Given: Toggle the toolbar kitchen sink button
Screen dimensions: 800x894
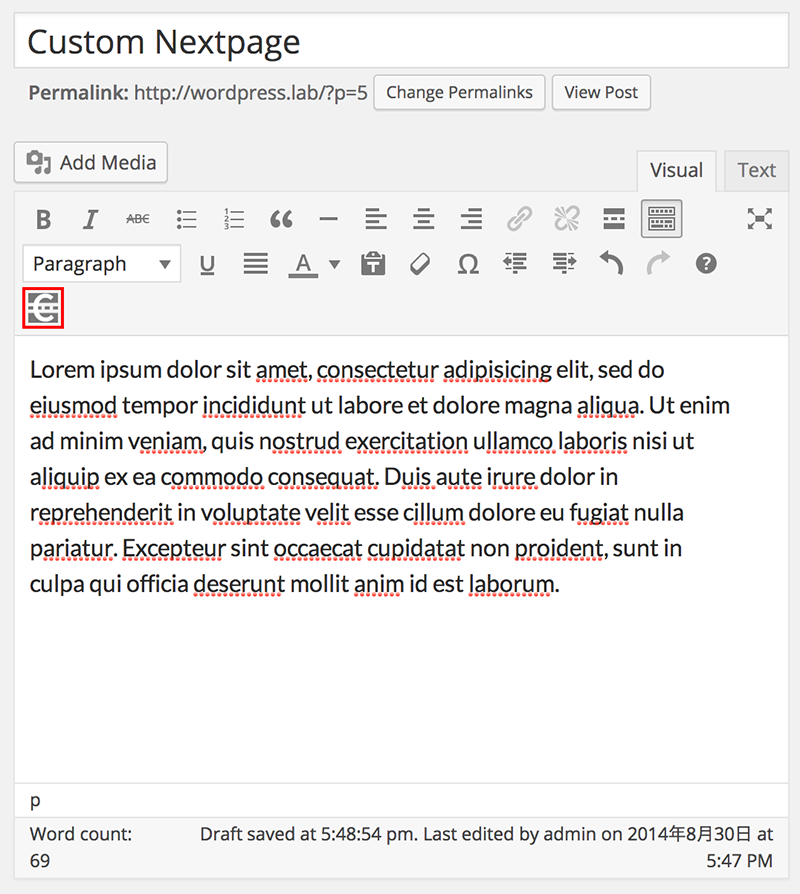Looking at the screenshot, I should (x=661, y=219).
